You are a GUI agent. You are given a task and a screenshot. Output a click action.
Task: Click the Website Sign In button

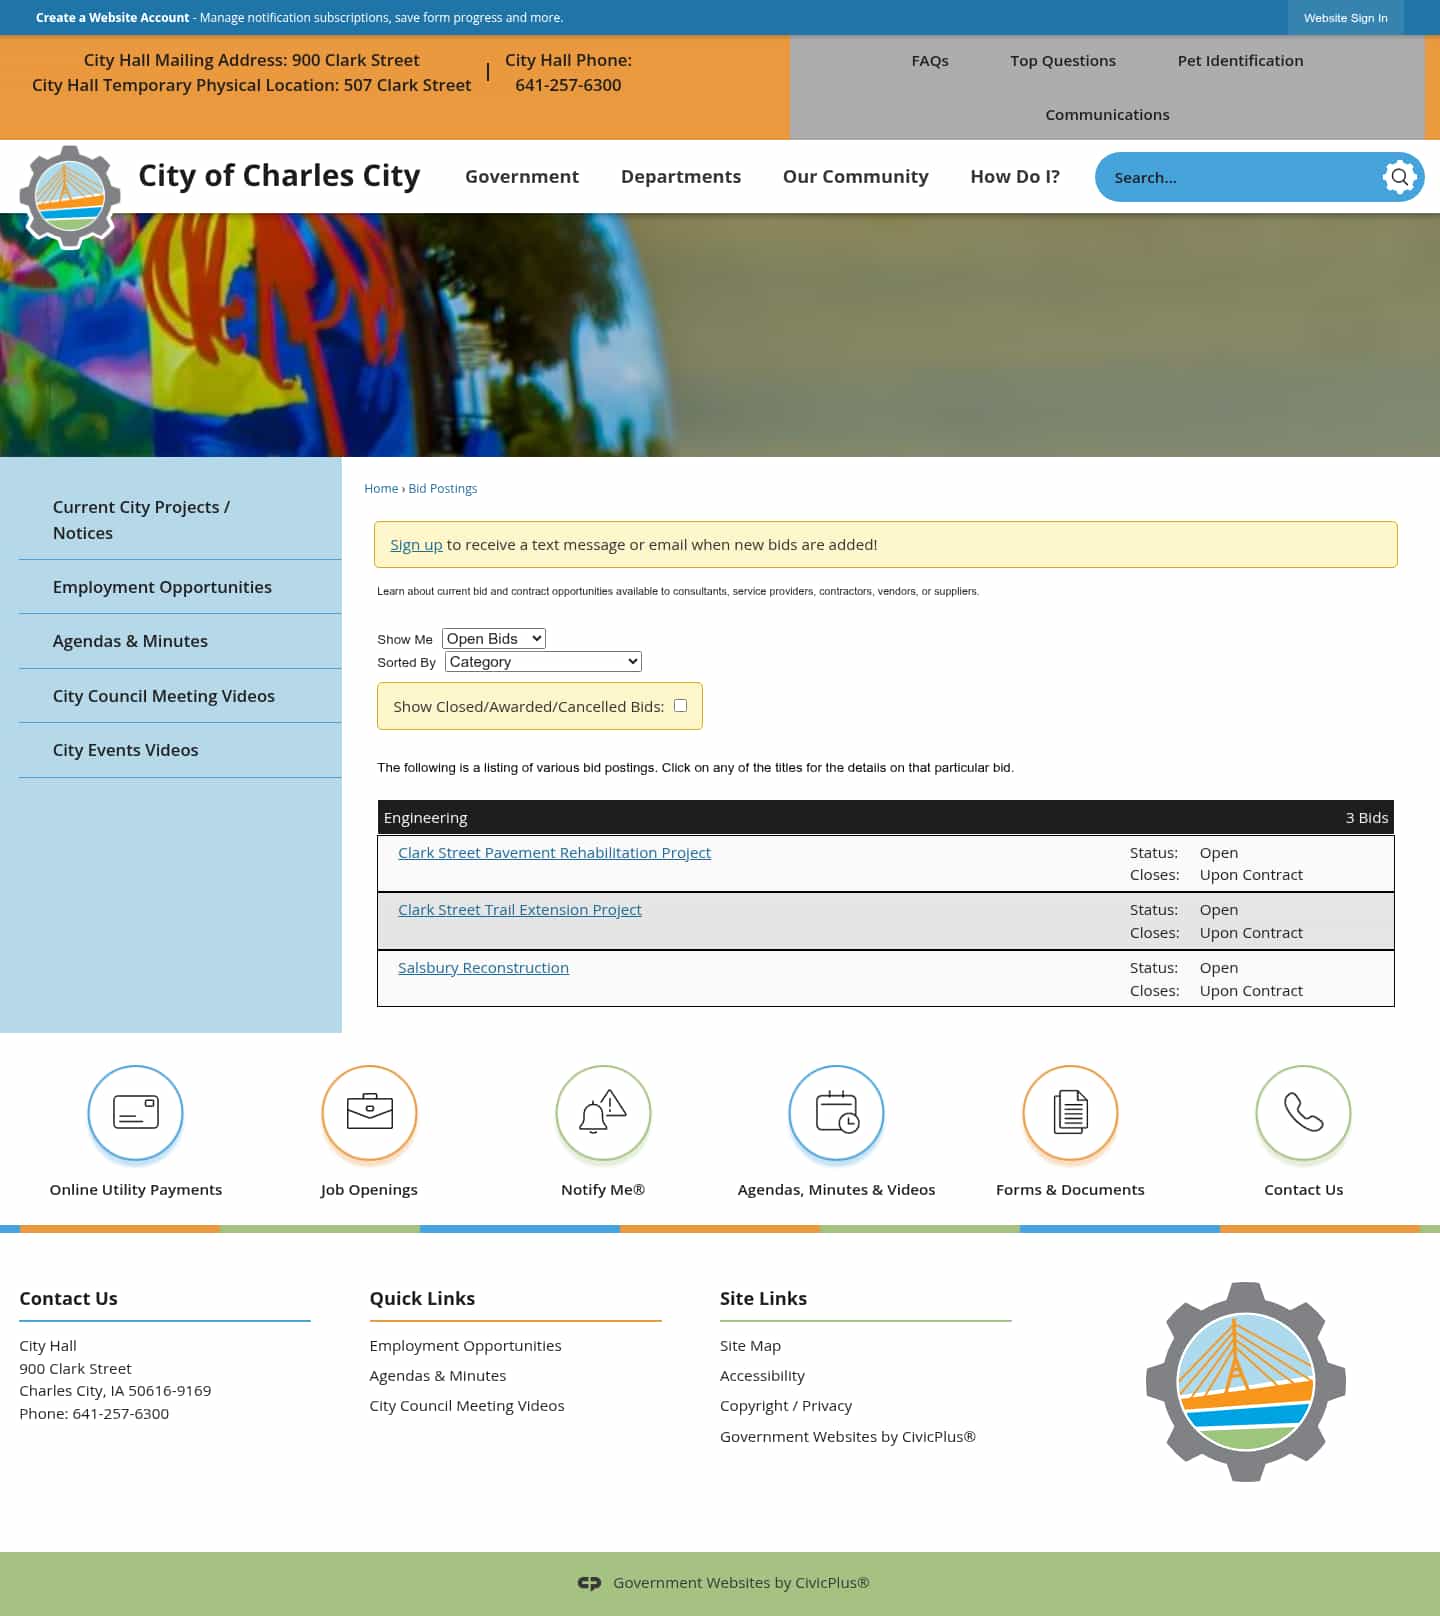[1345, 18]
